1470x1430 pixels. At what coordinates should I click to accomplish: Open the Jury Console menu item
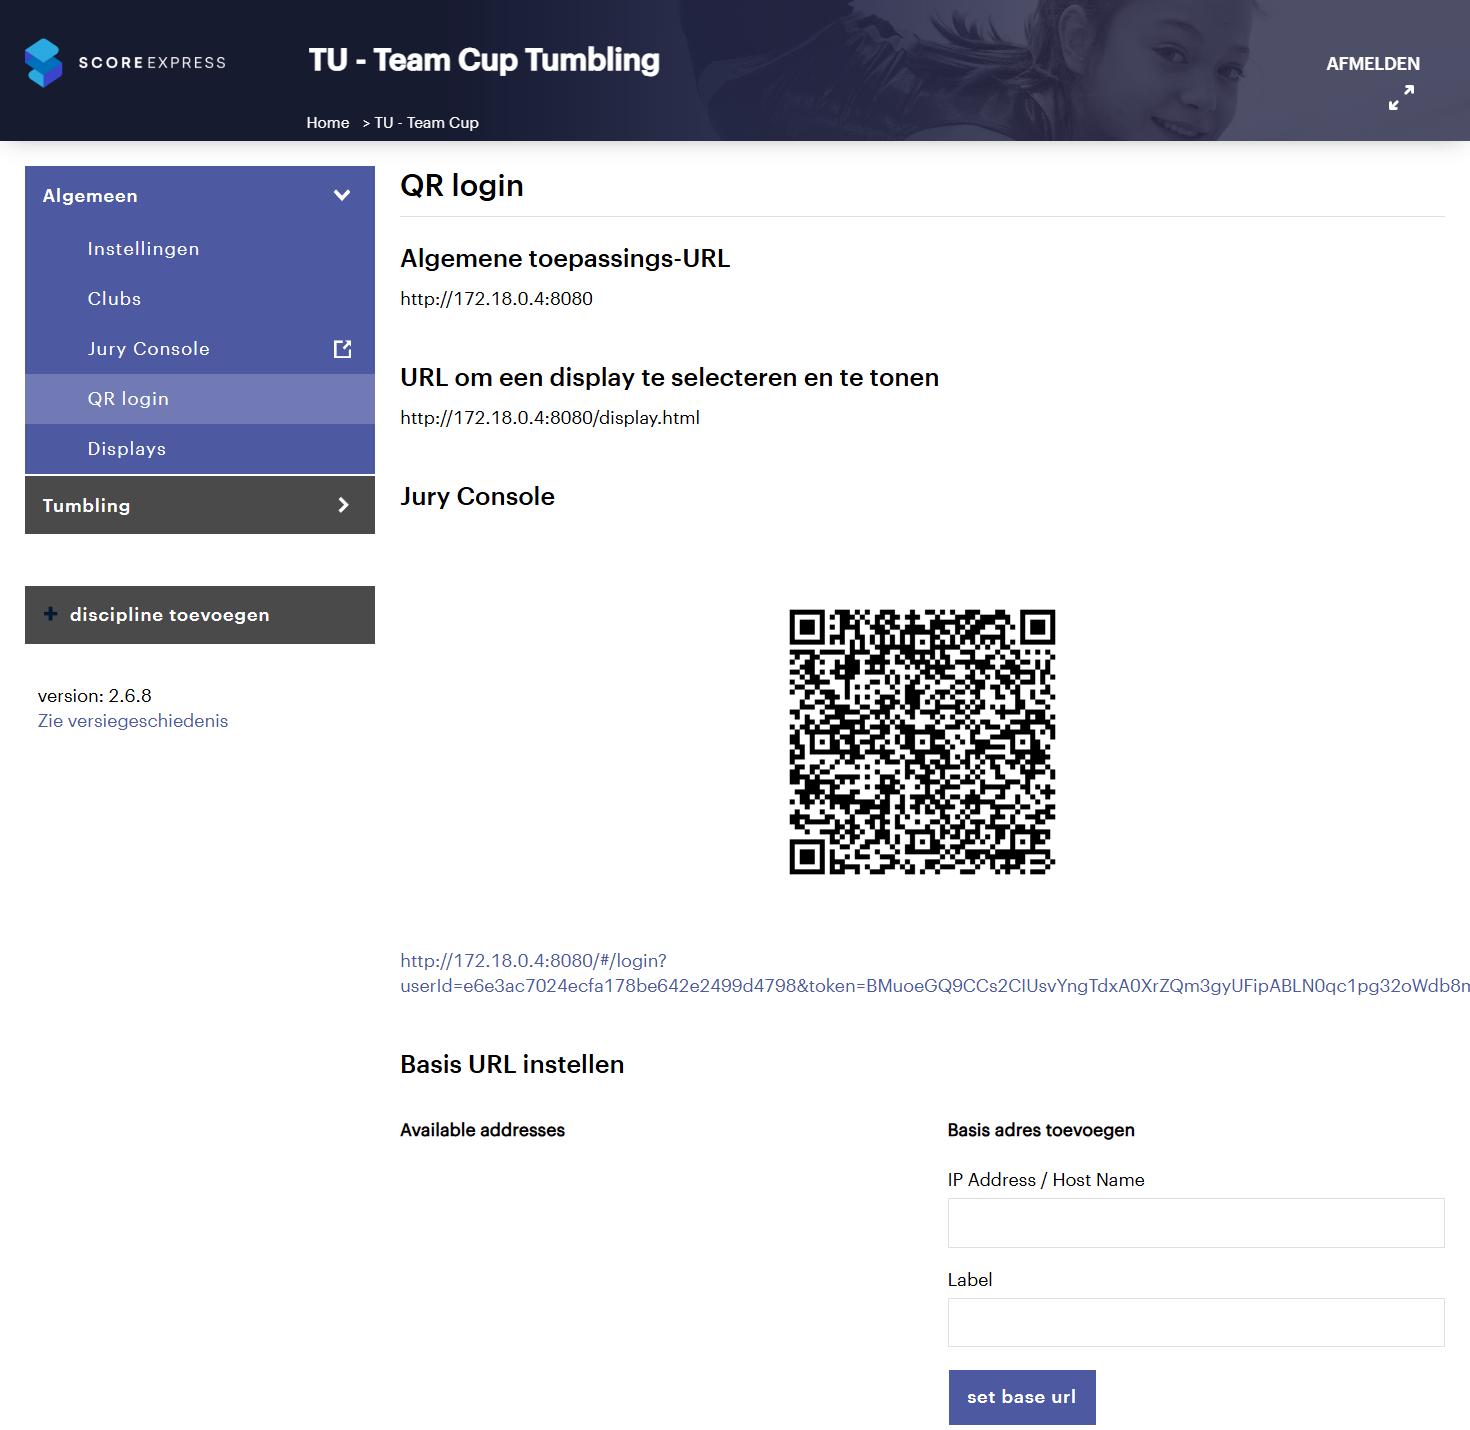[x=148, y=349]
